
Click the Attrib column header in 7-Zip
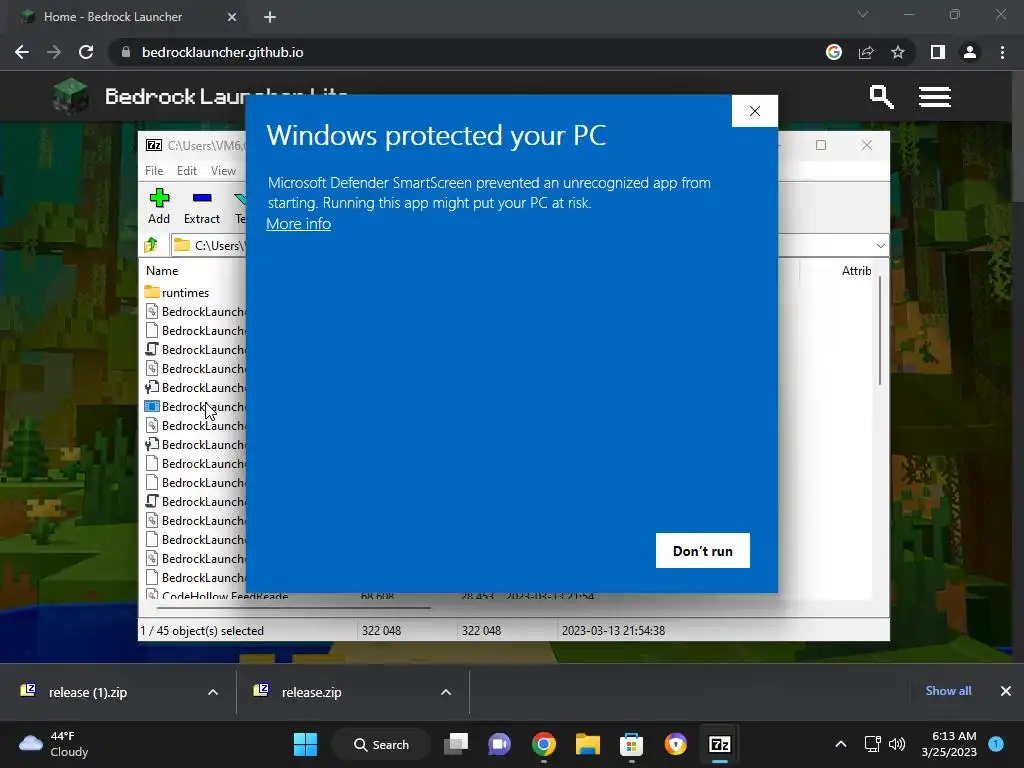tap(856, 270)
